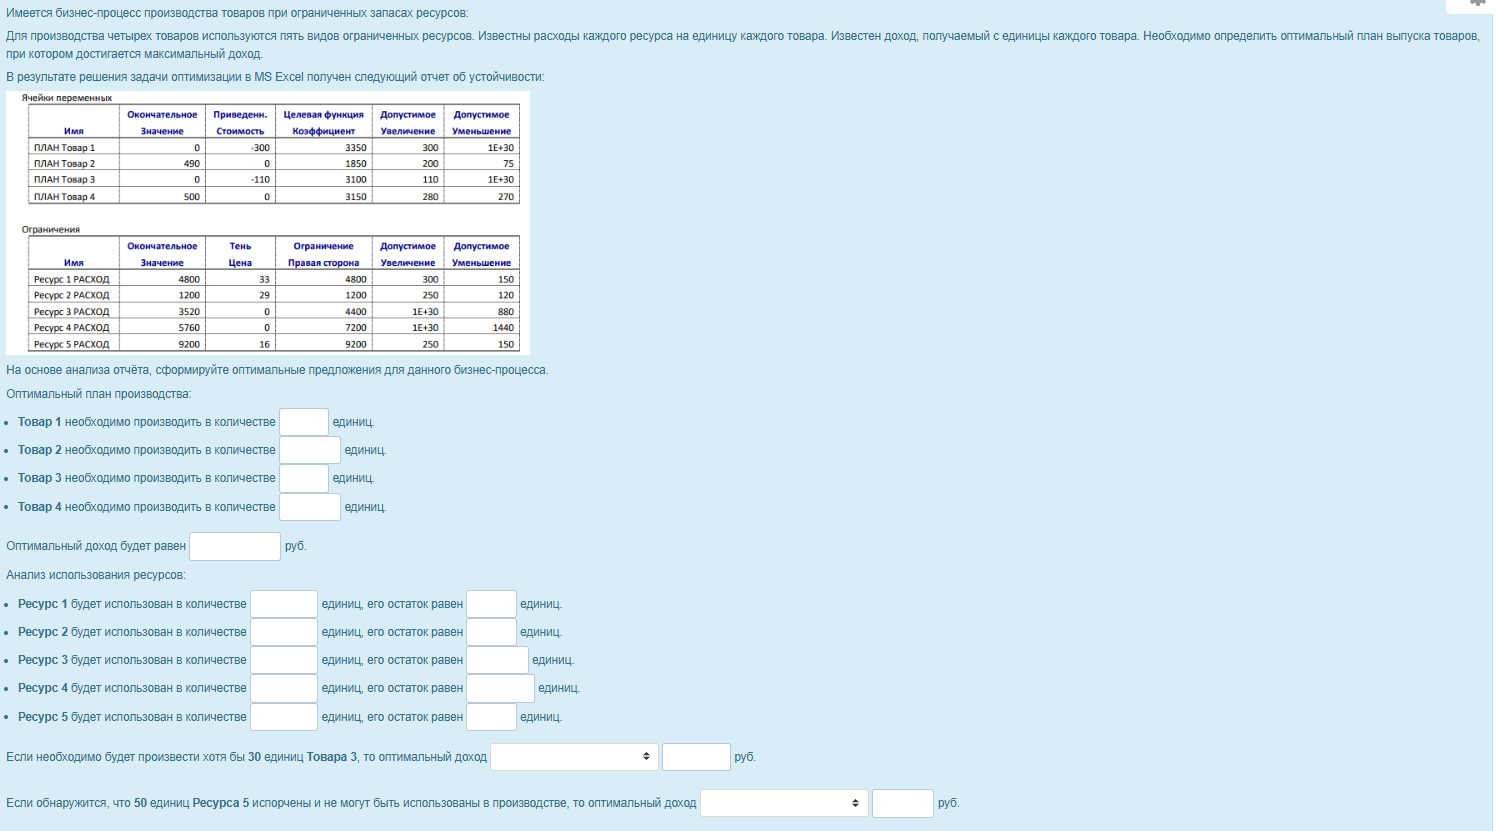Open the dropdown for the 30 units Товара 3 question
This screenshot has width=1496, height=831.
pos(574,757)
